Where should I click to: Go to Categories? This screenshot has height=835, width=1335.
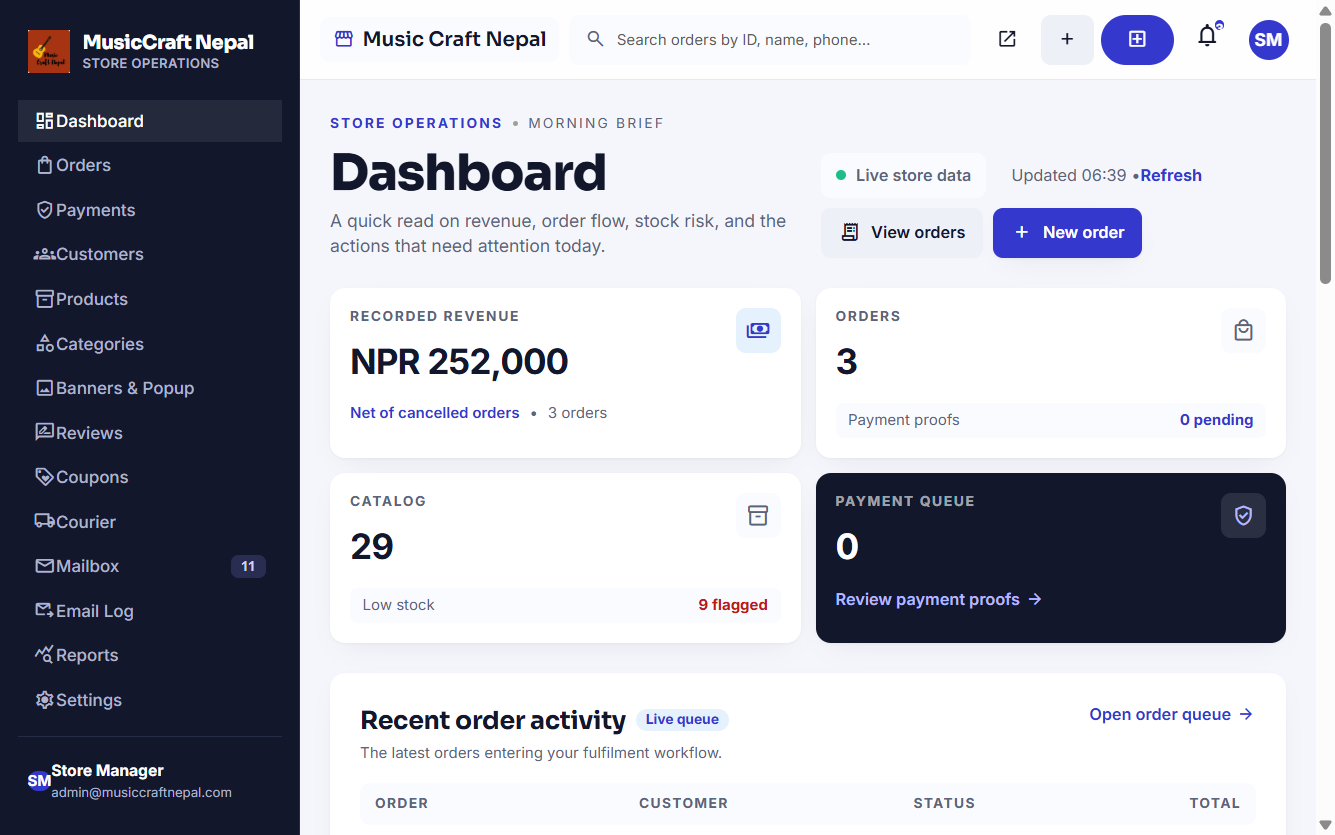click(150, 344)
